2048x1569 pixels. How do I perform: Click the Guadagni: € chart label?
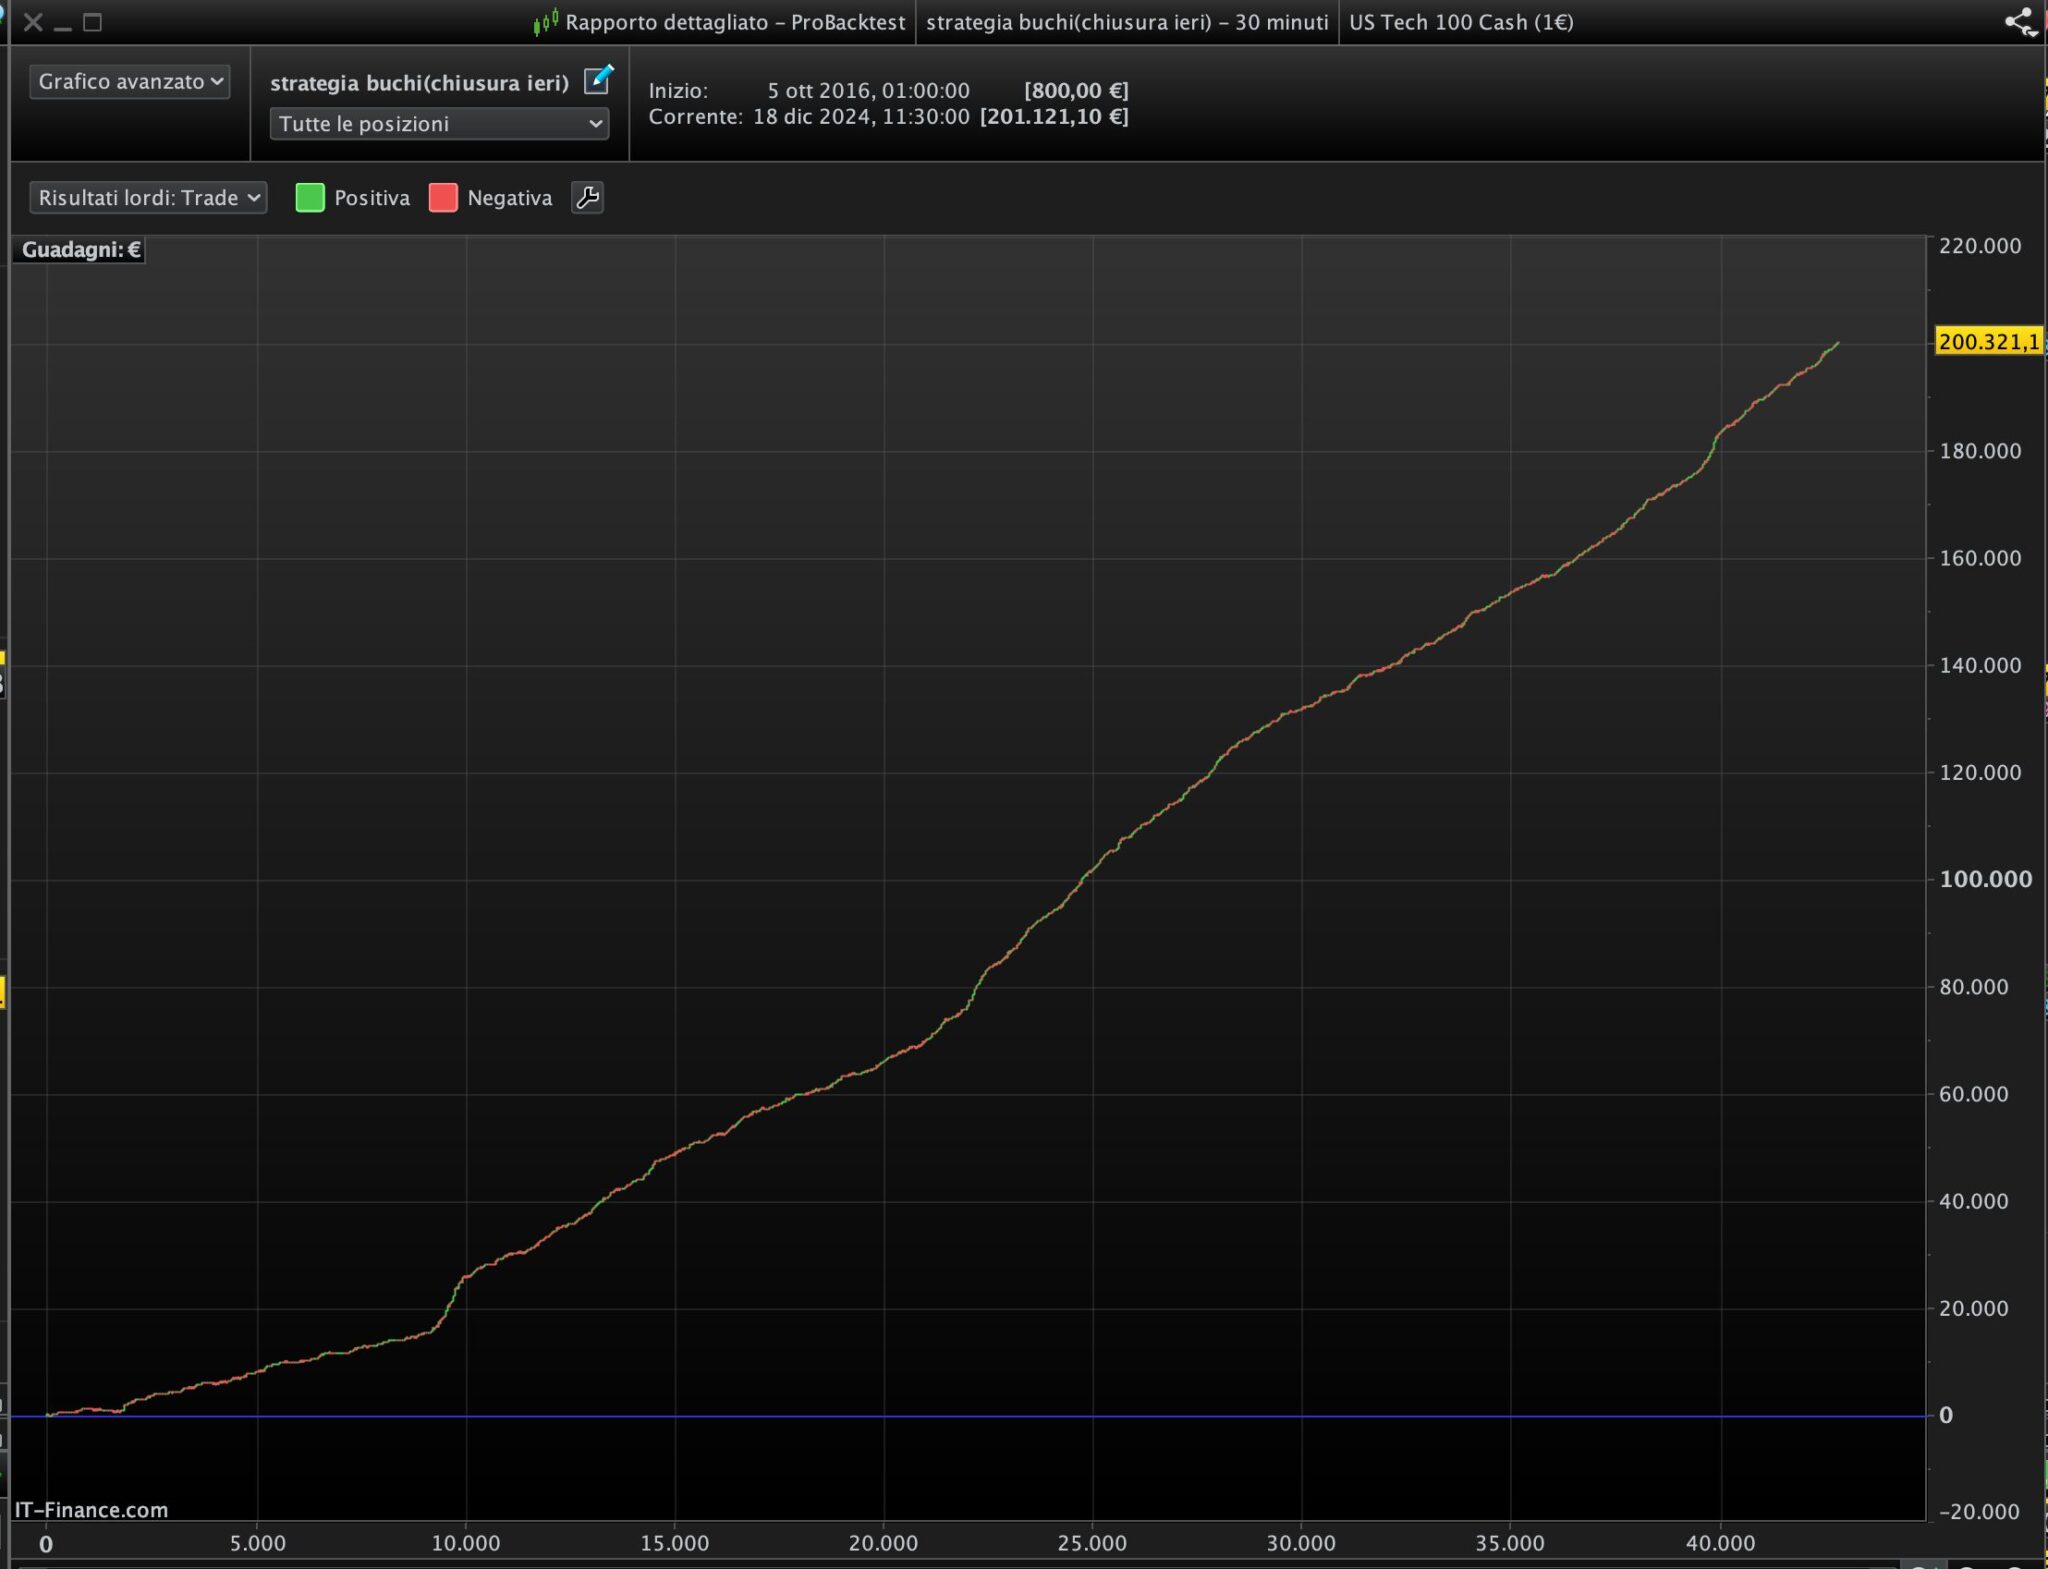pos(81,250)
